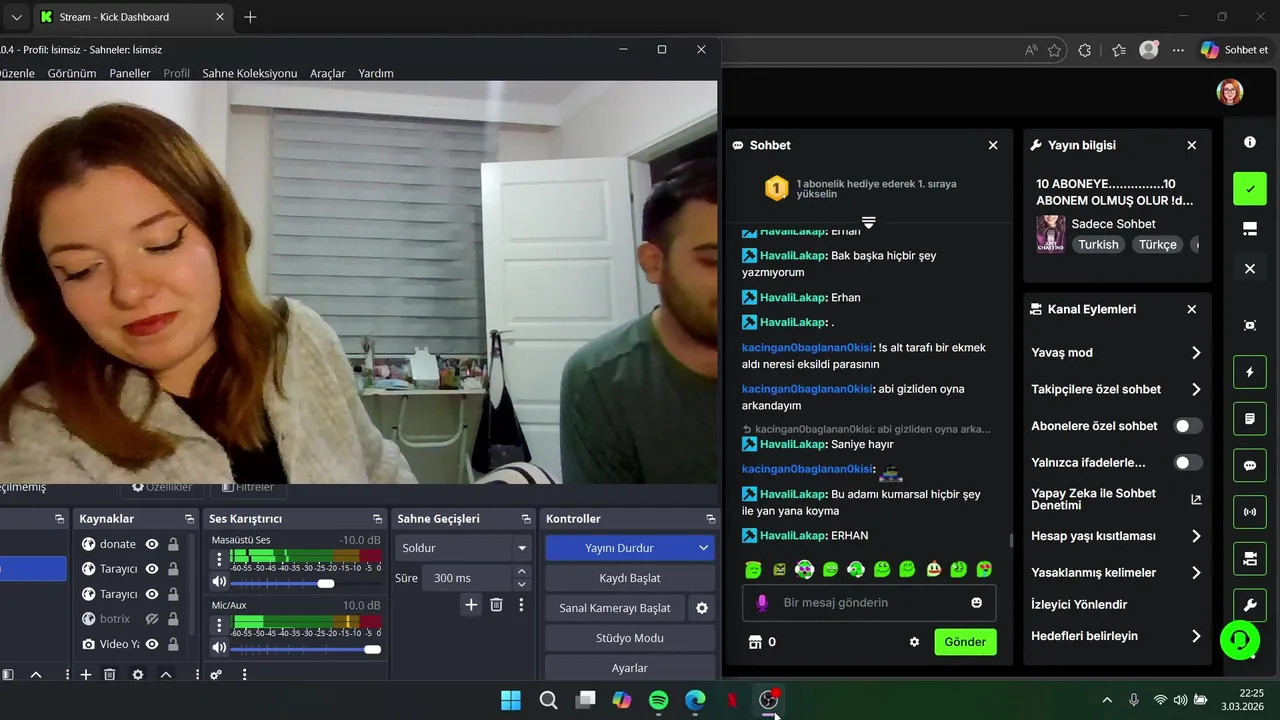
Task: Click the green Gönder button
Action: click(965, 642)
